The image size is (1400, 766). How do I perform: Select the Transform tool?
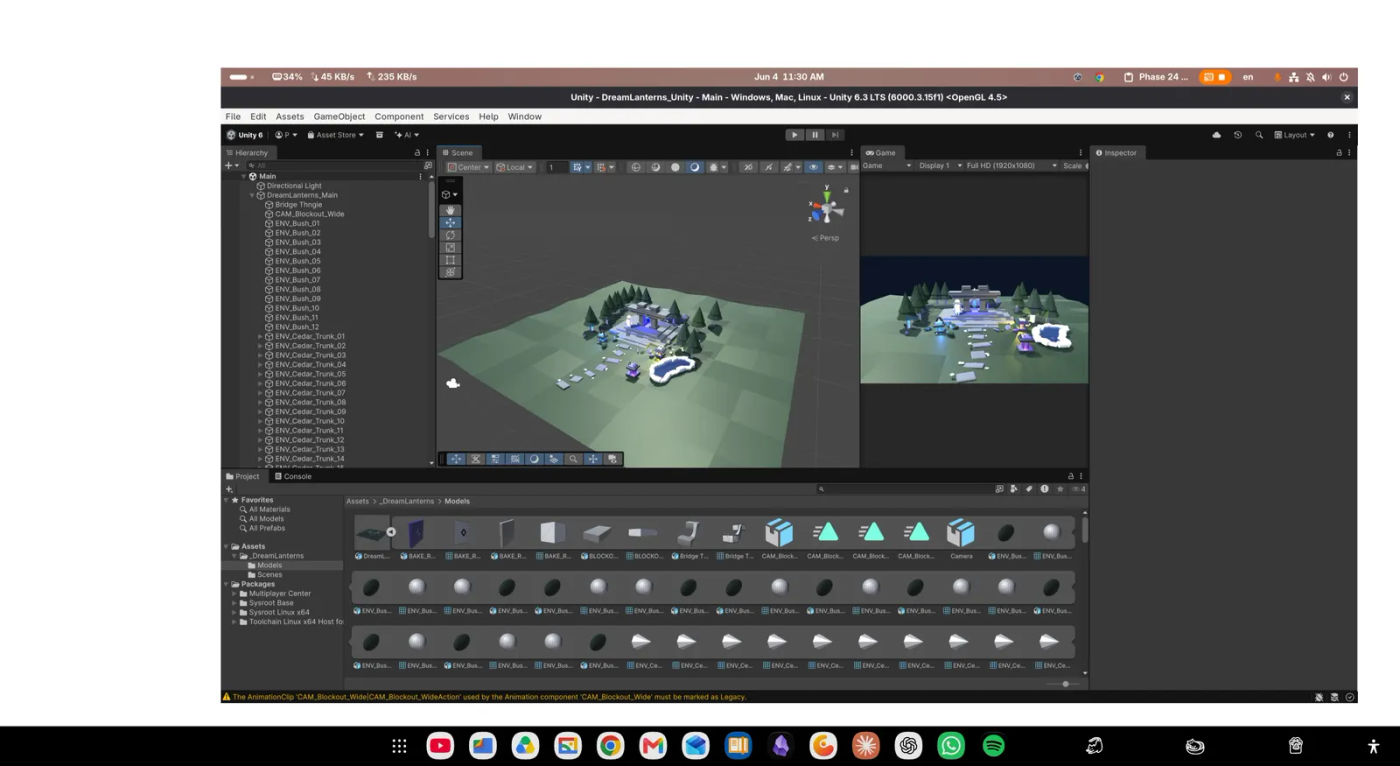coord(450,272)
